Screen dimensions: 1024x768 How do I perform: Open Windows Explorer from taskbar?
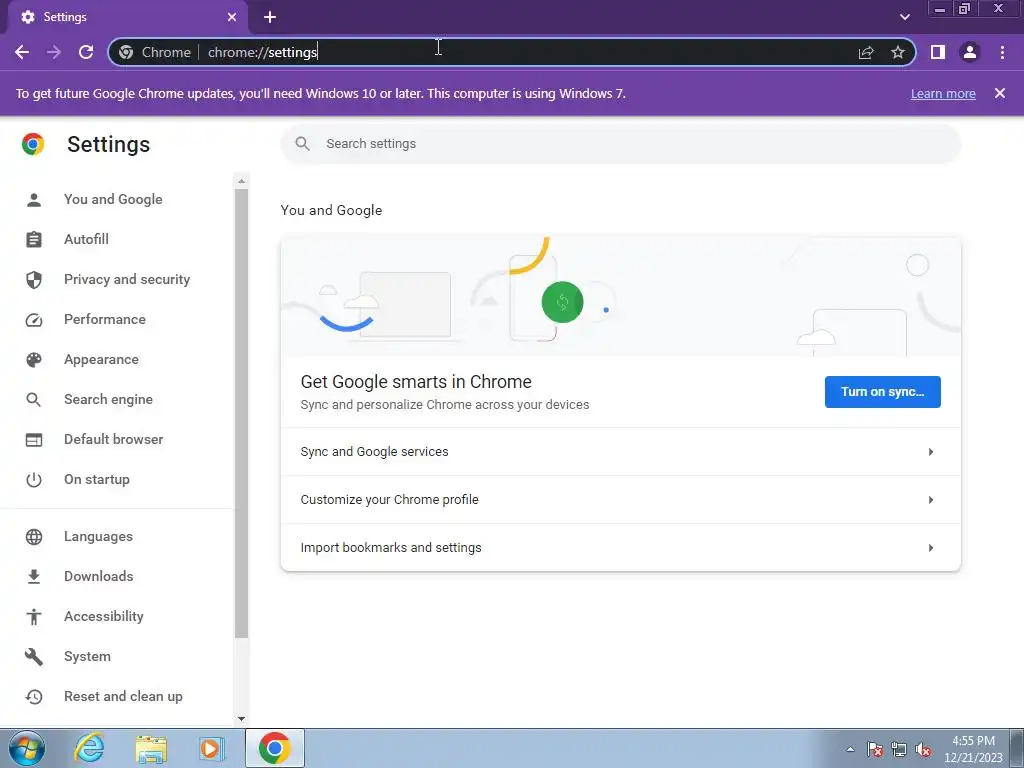click(151, 748)
